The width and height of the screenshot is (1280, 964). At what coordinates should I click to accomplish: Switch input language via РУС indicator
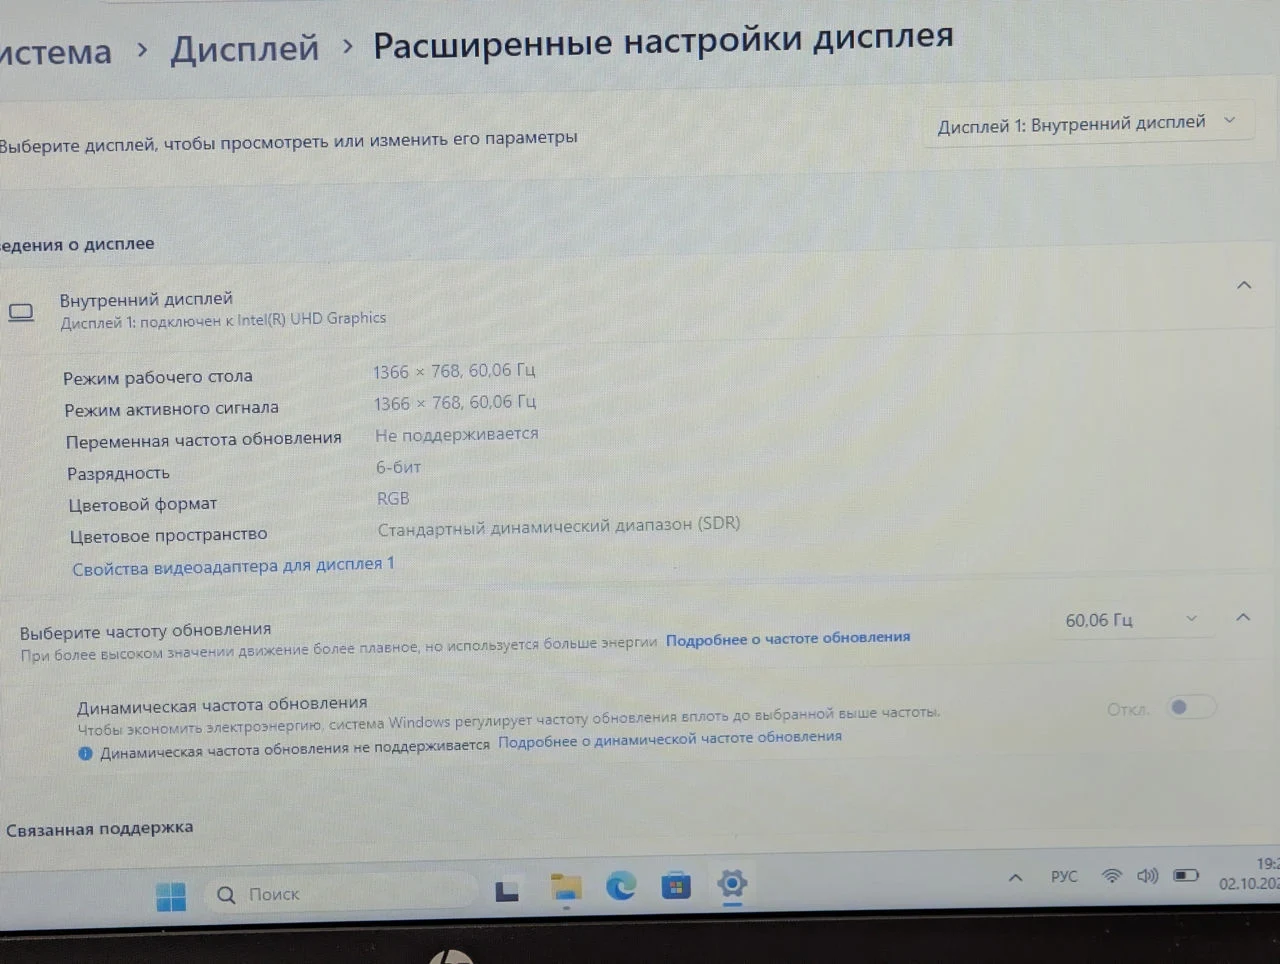[x=1064, y=877]
